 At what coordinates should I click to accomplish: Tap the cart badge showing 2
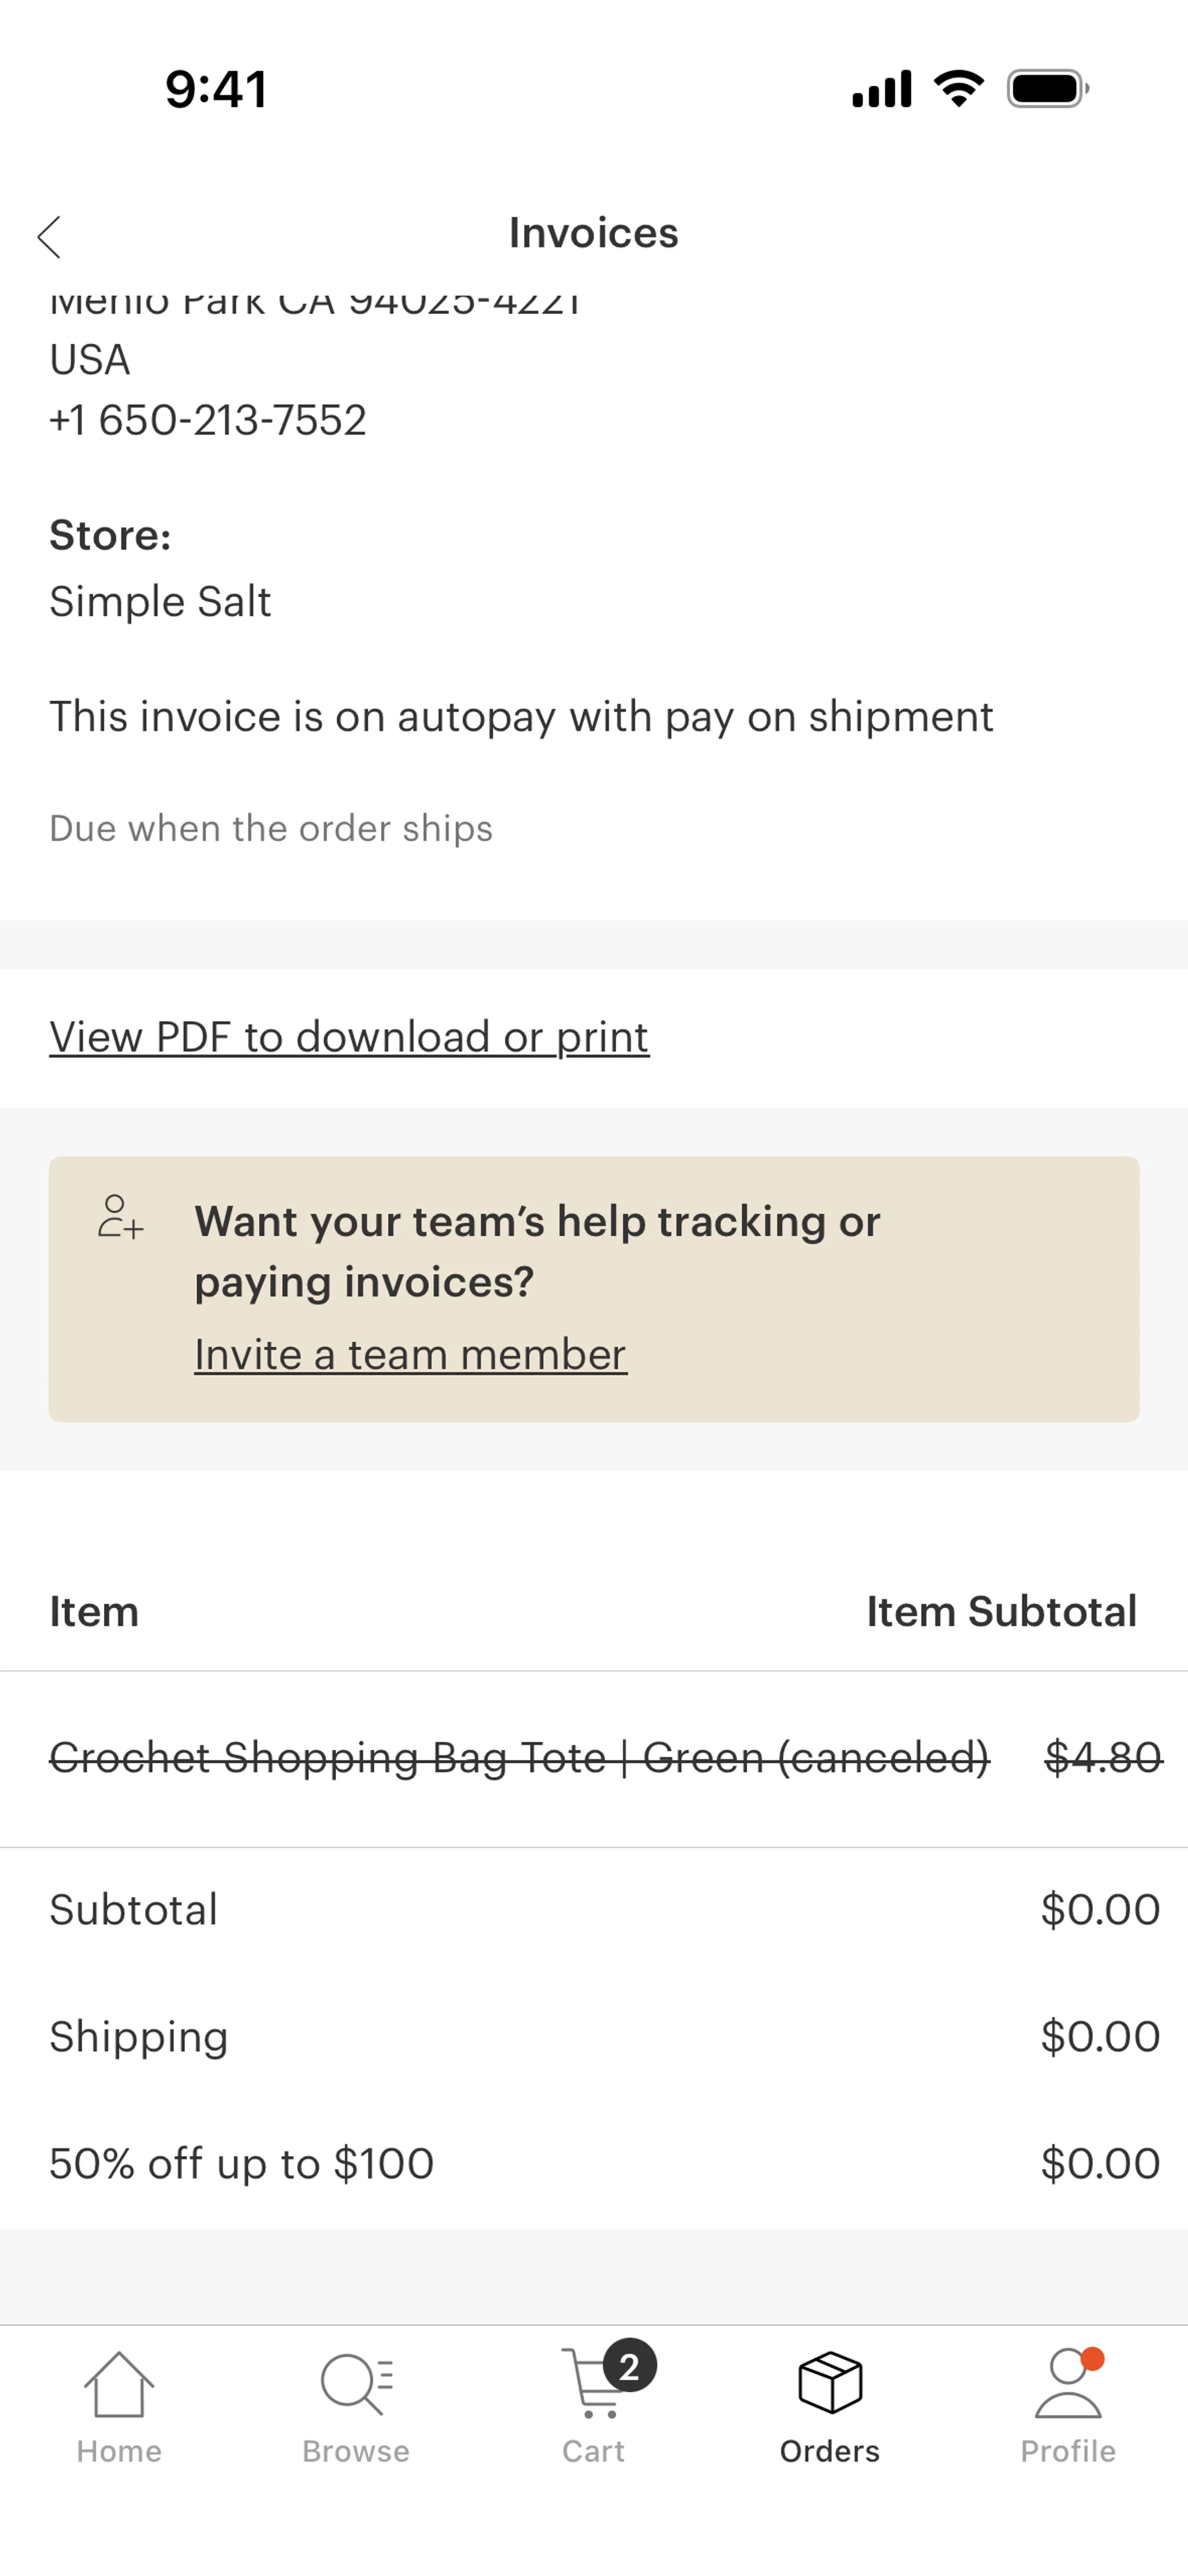[x=629, y=2366]
